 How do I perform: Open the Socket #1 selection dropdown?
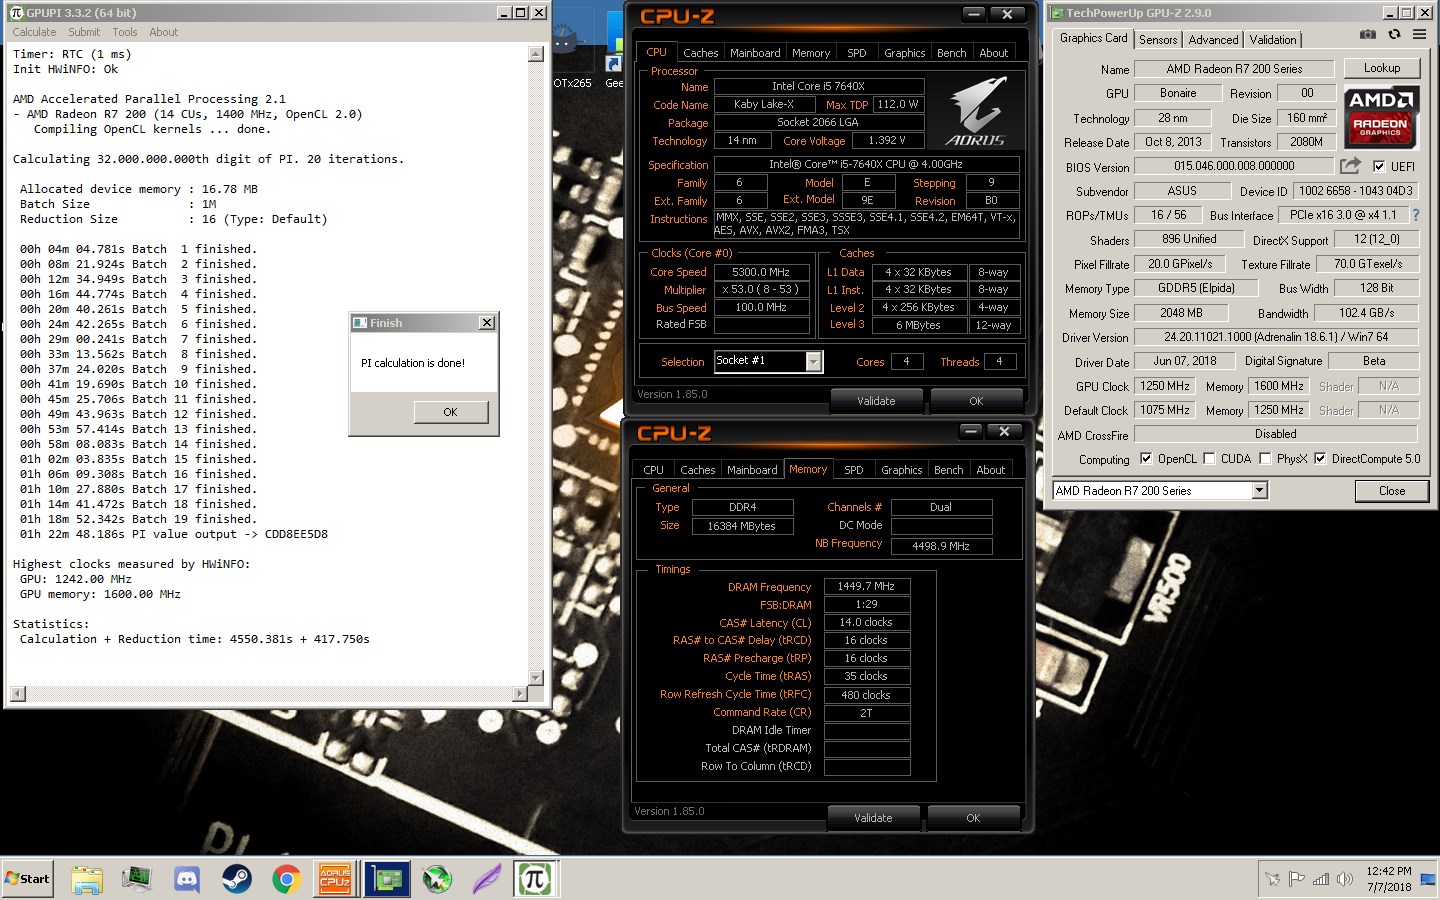point(813,361)
